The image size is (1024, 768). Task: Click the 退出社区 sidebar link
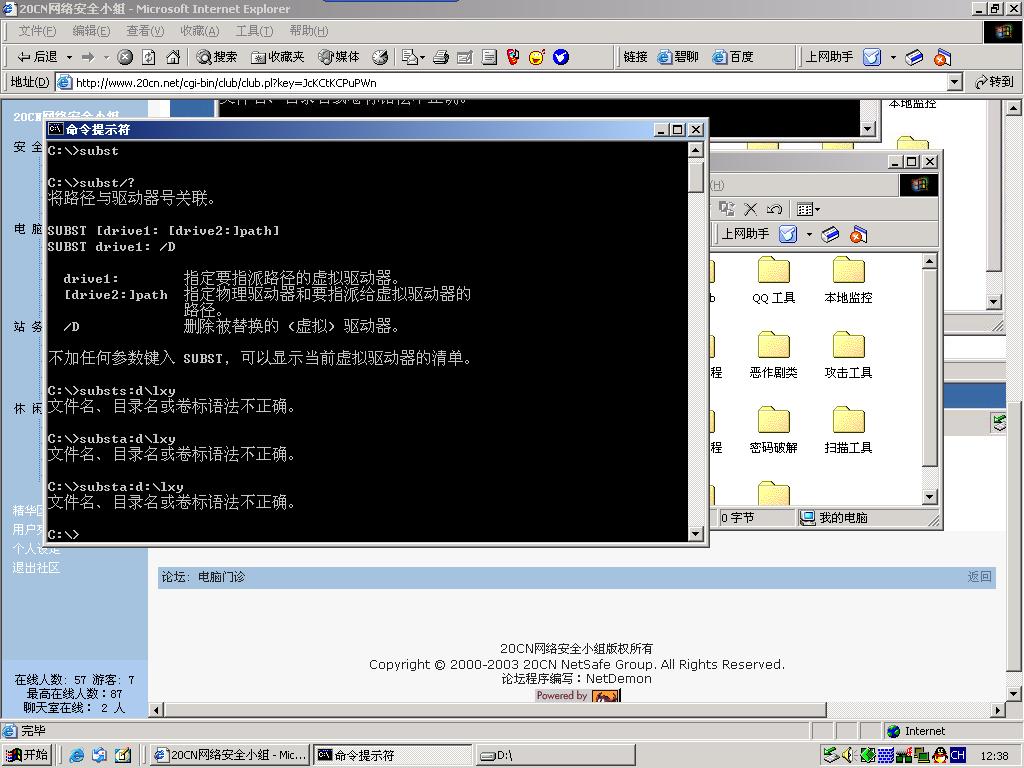click(36, 568)
